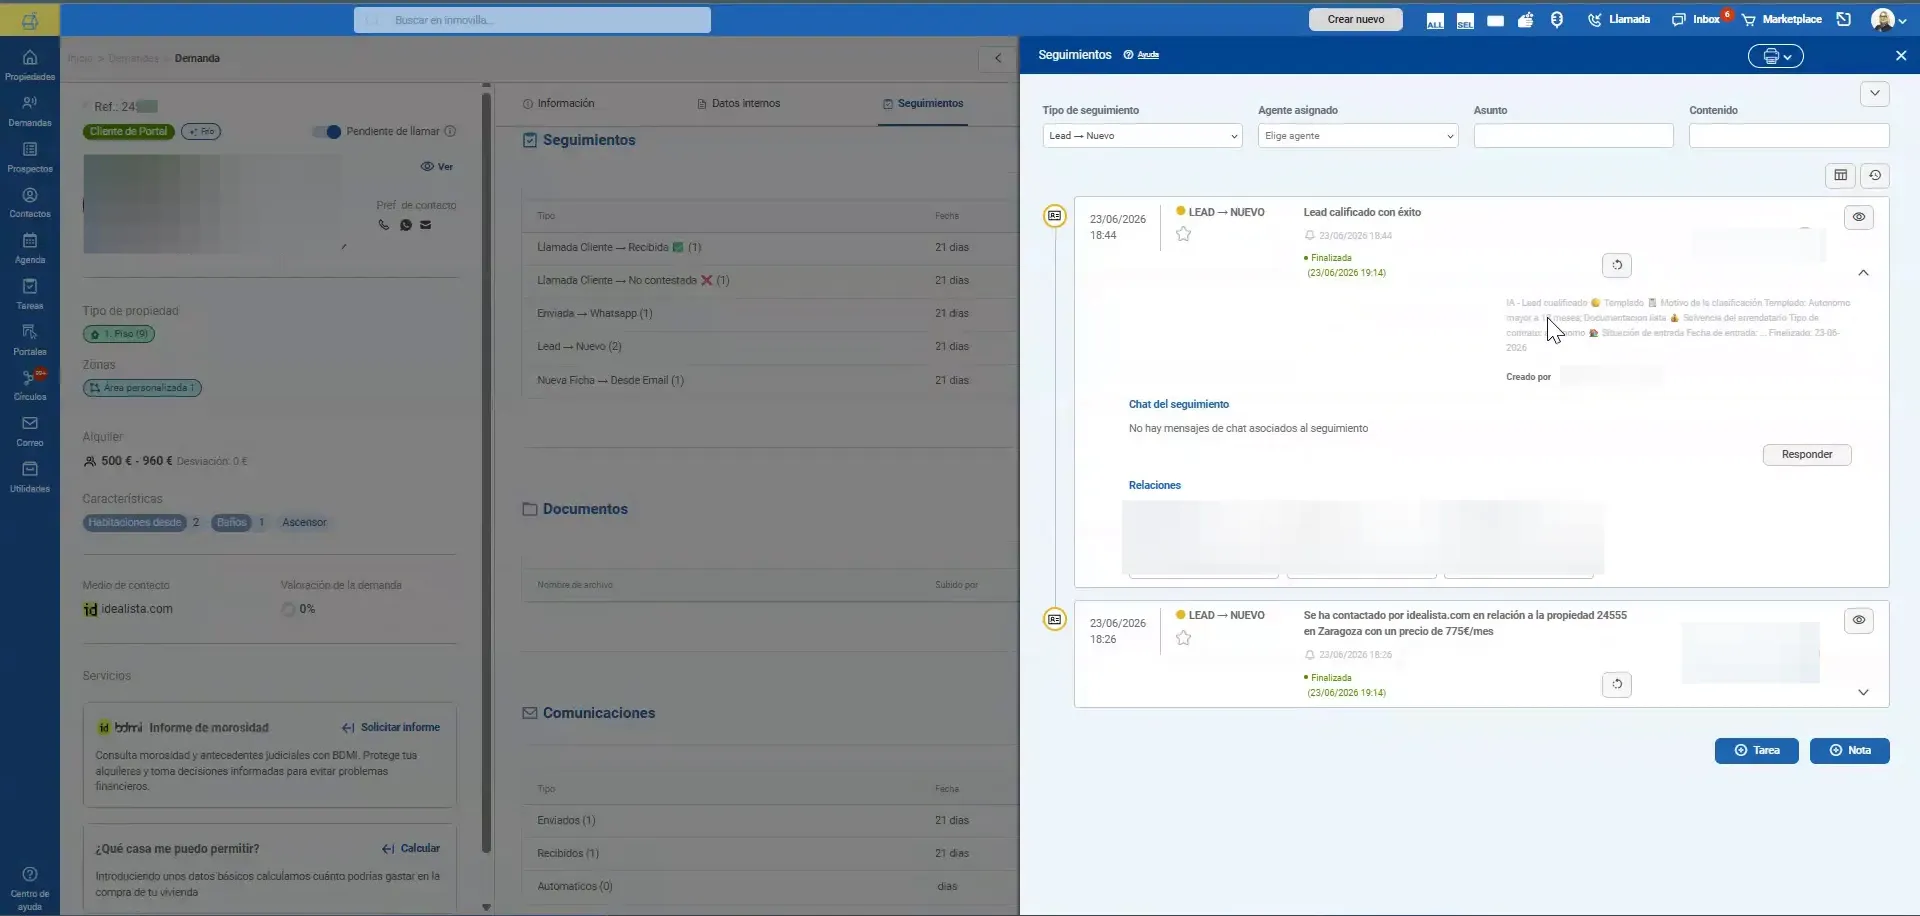Open Portales in the left sidebar

click(x=30, y=340)
